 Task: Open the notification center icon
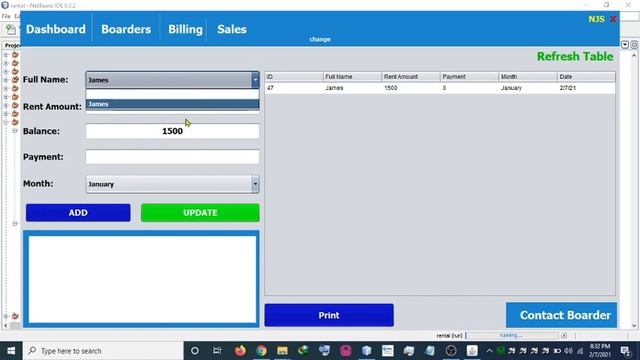[625, 351]
